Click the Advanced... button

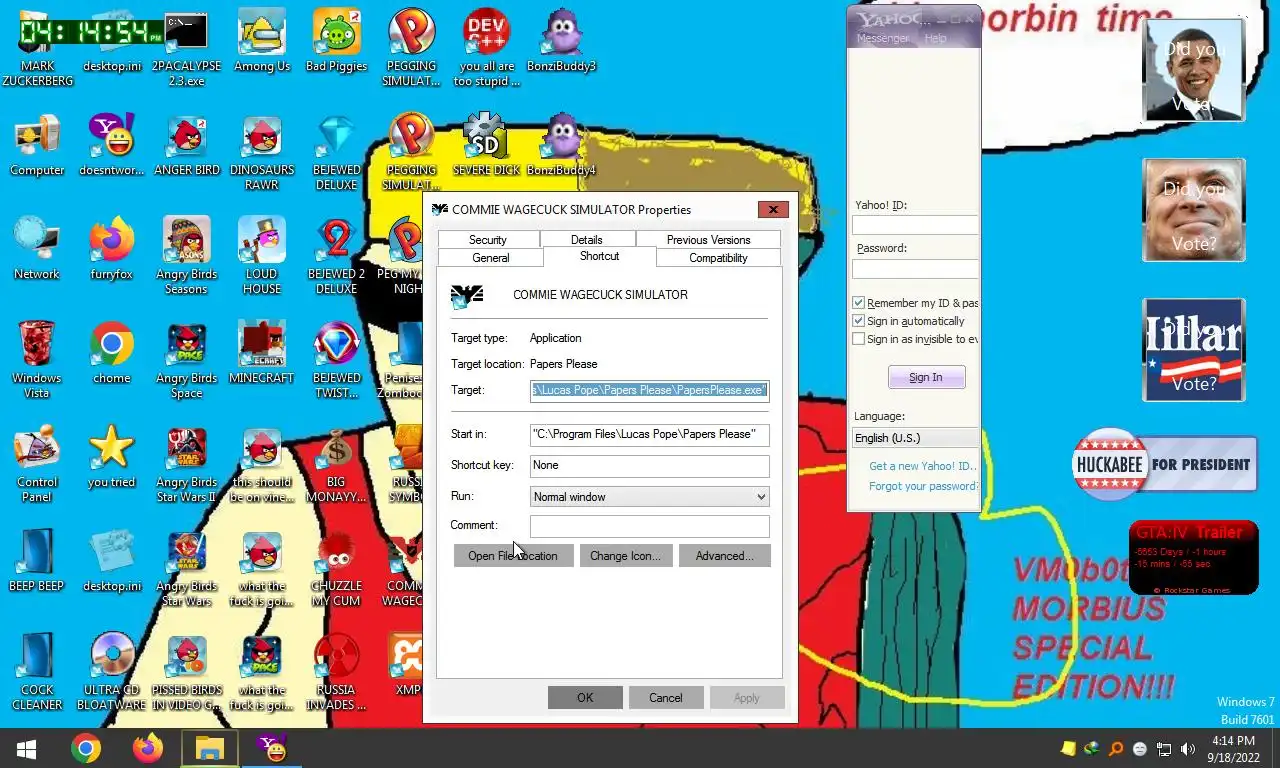pos(725,556)
